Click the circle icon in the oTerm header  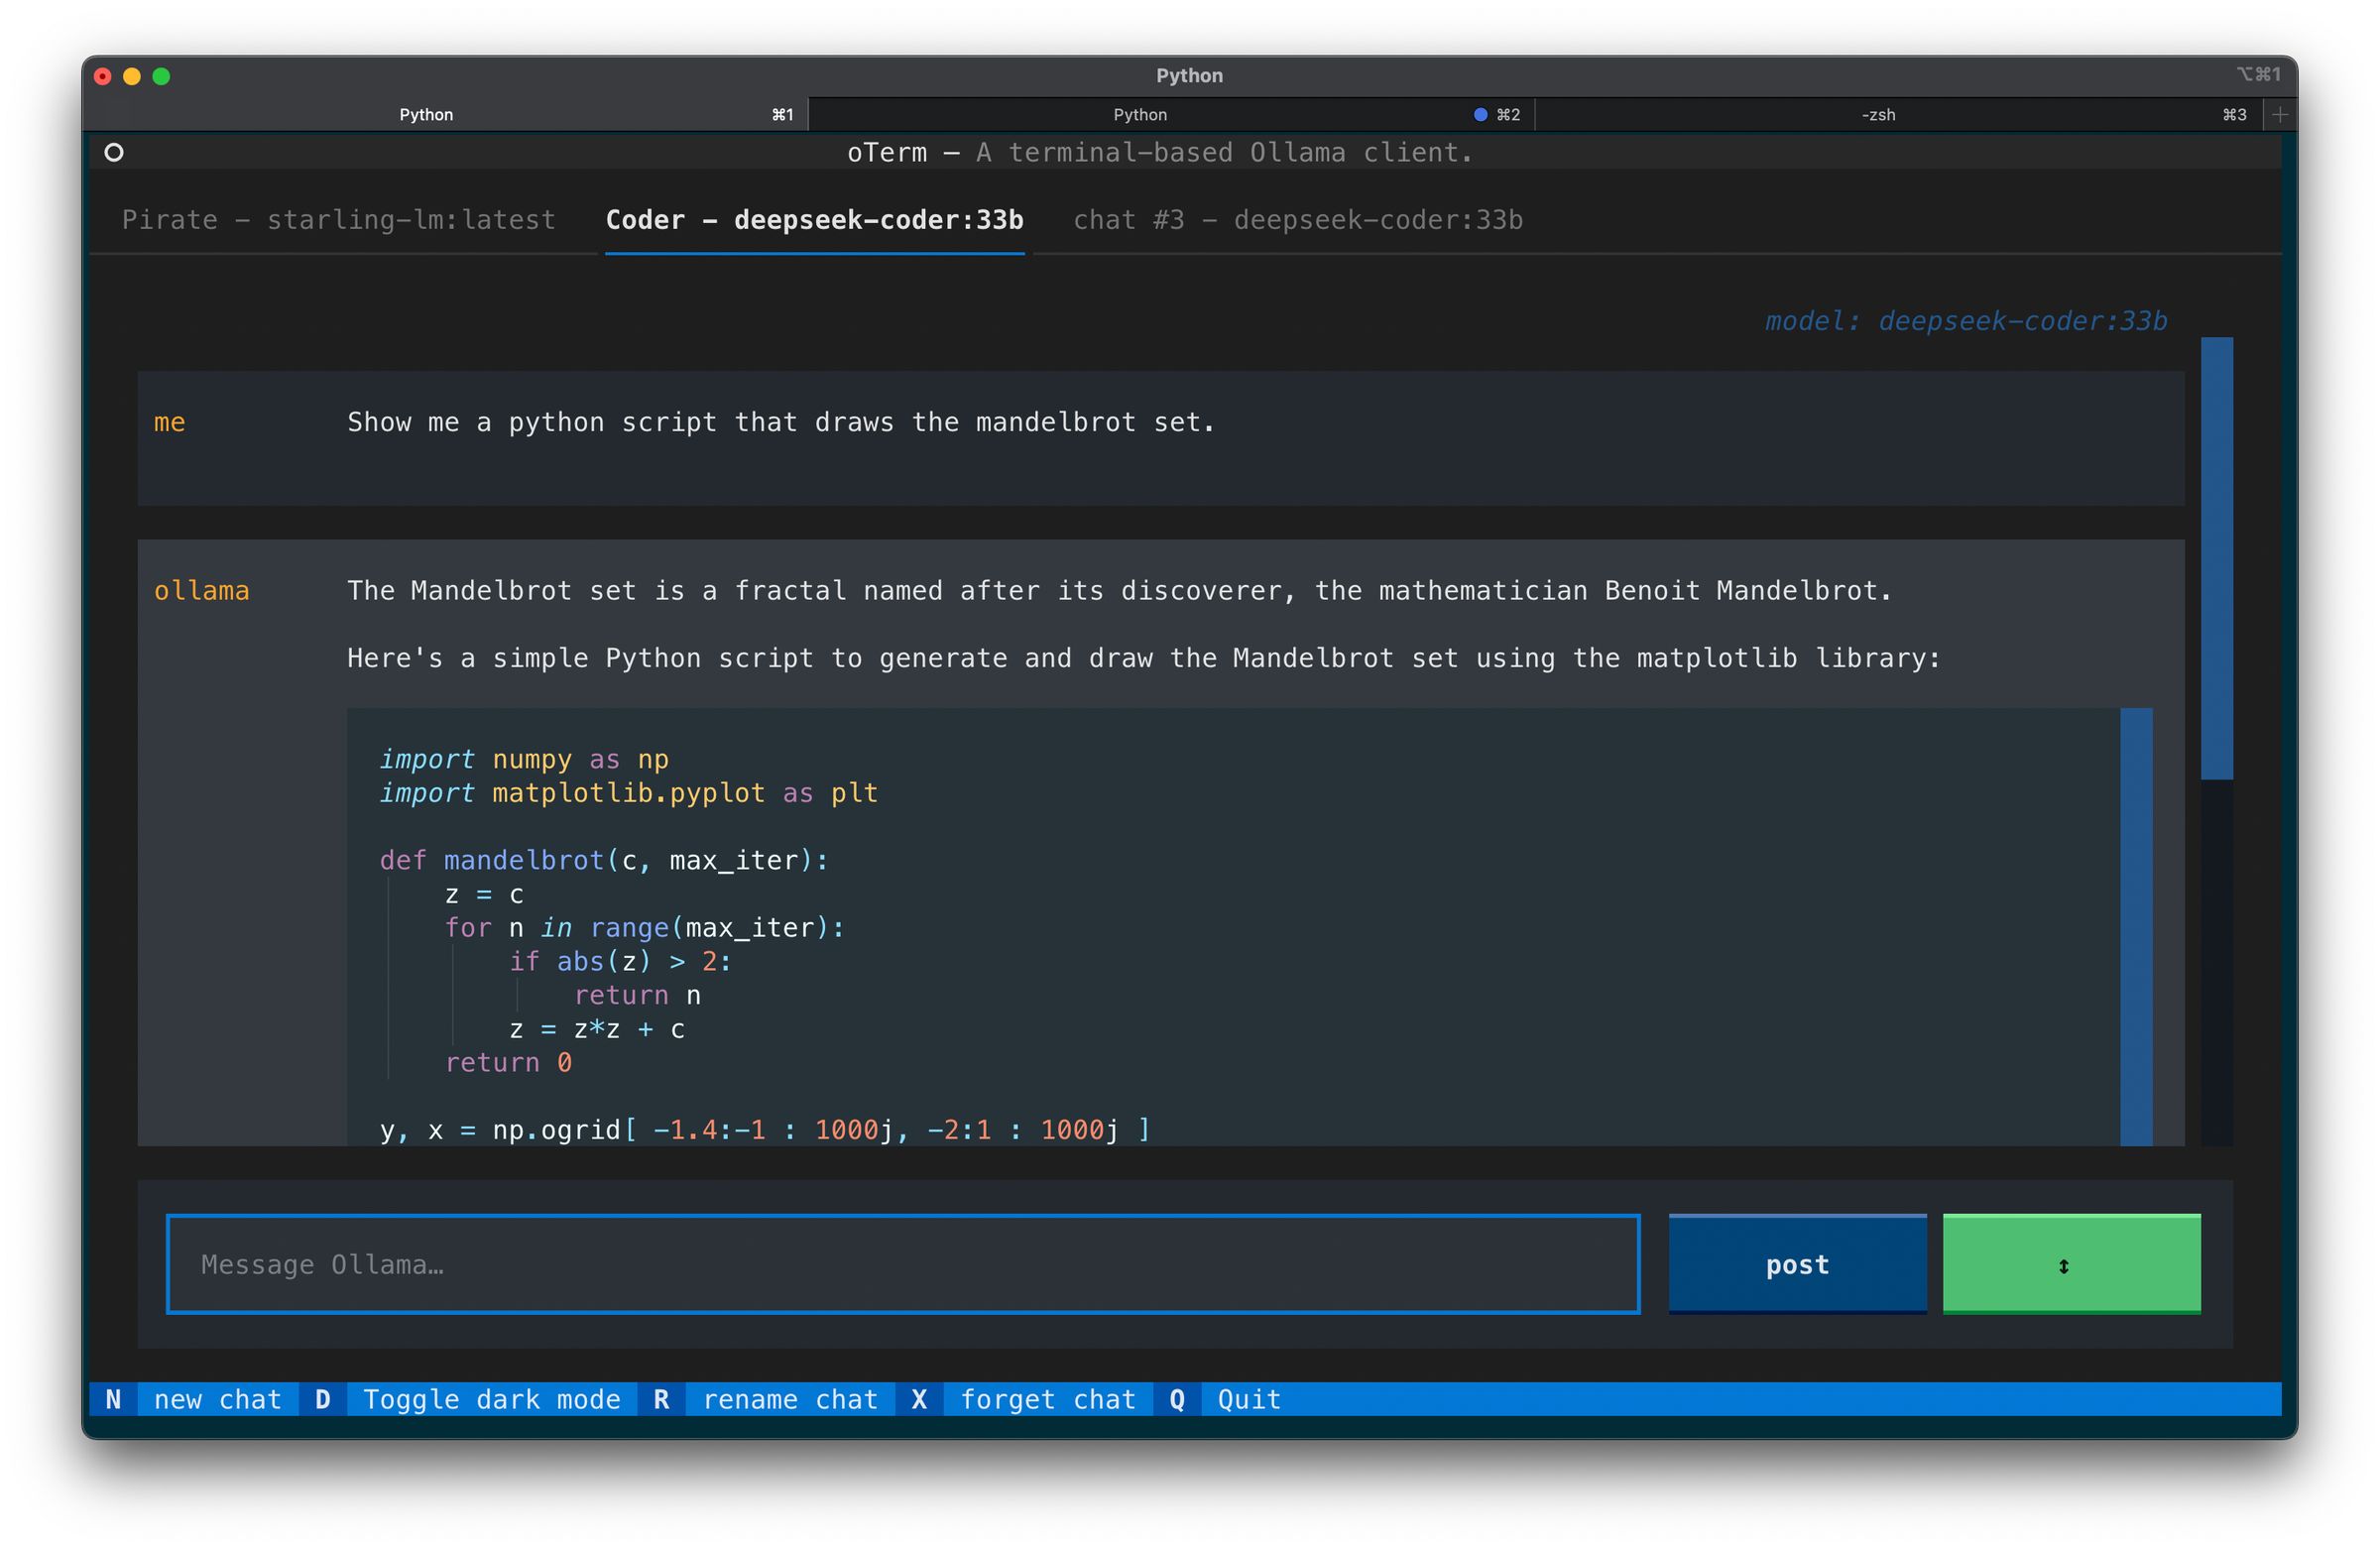point(114,152)
